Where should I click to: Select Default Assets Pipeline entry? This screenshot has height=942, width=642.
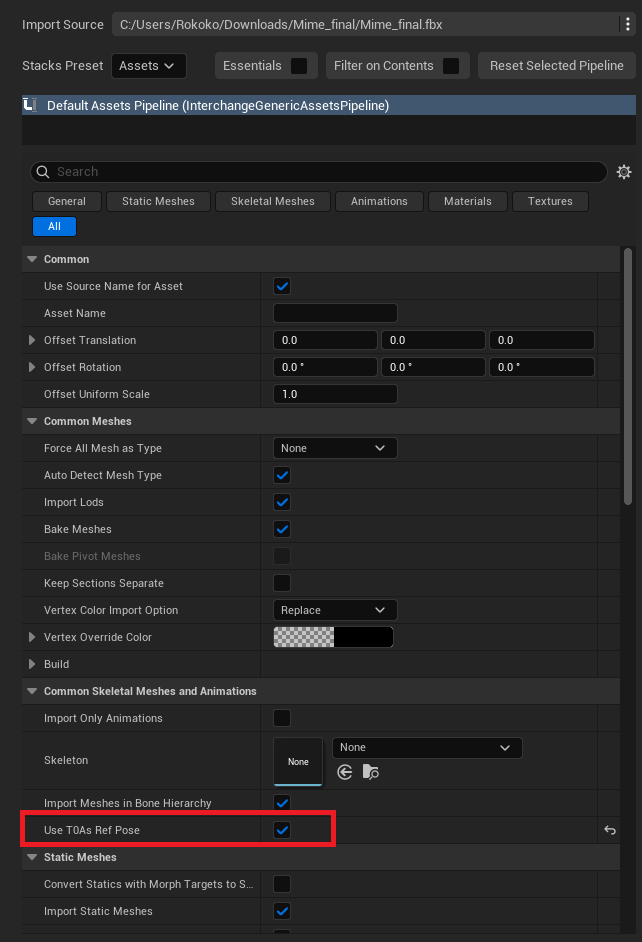pos(329,105)
